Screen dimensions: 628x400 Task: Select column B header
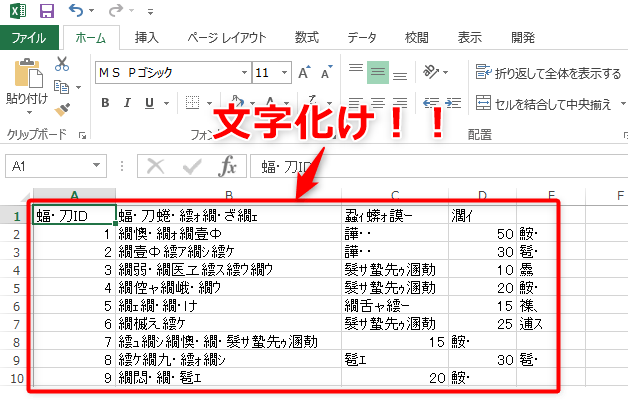228,196
